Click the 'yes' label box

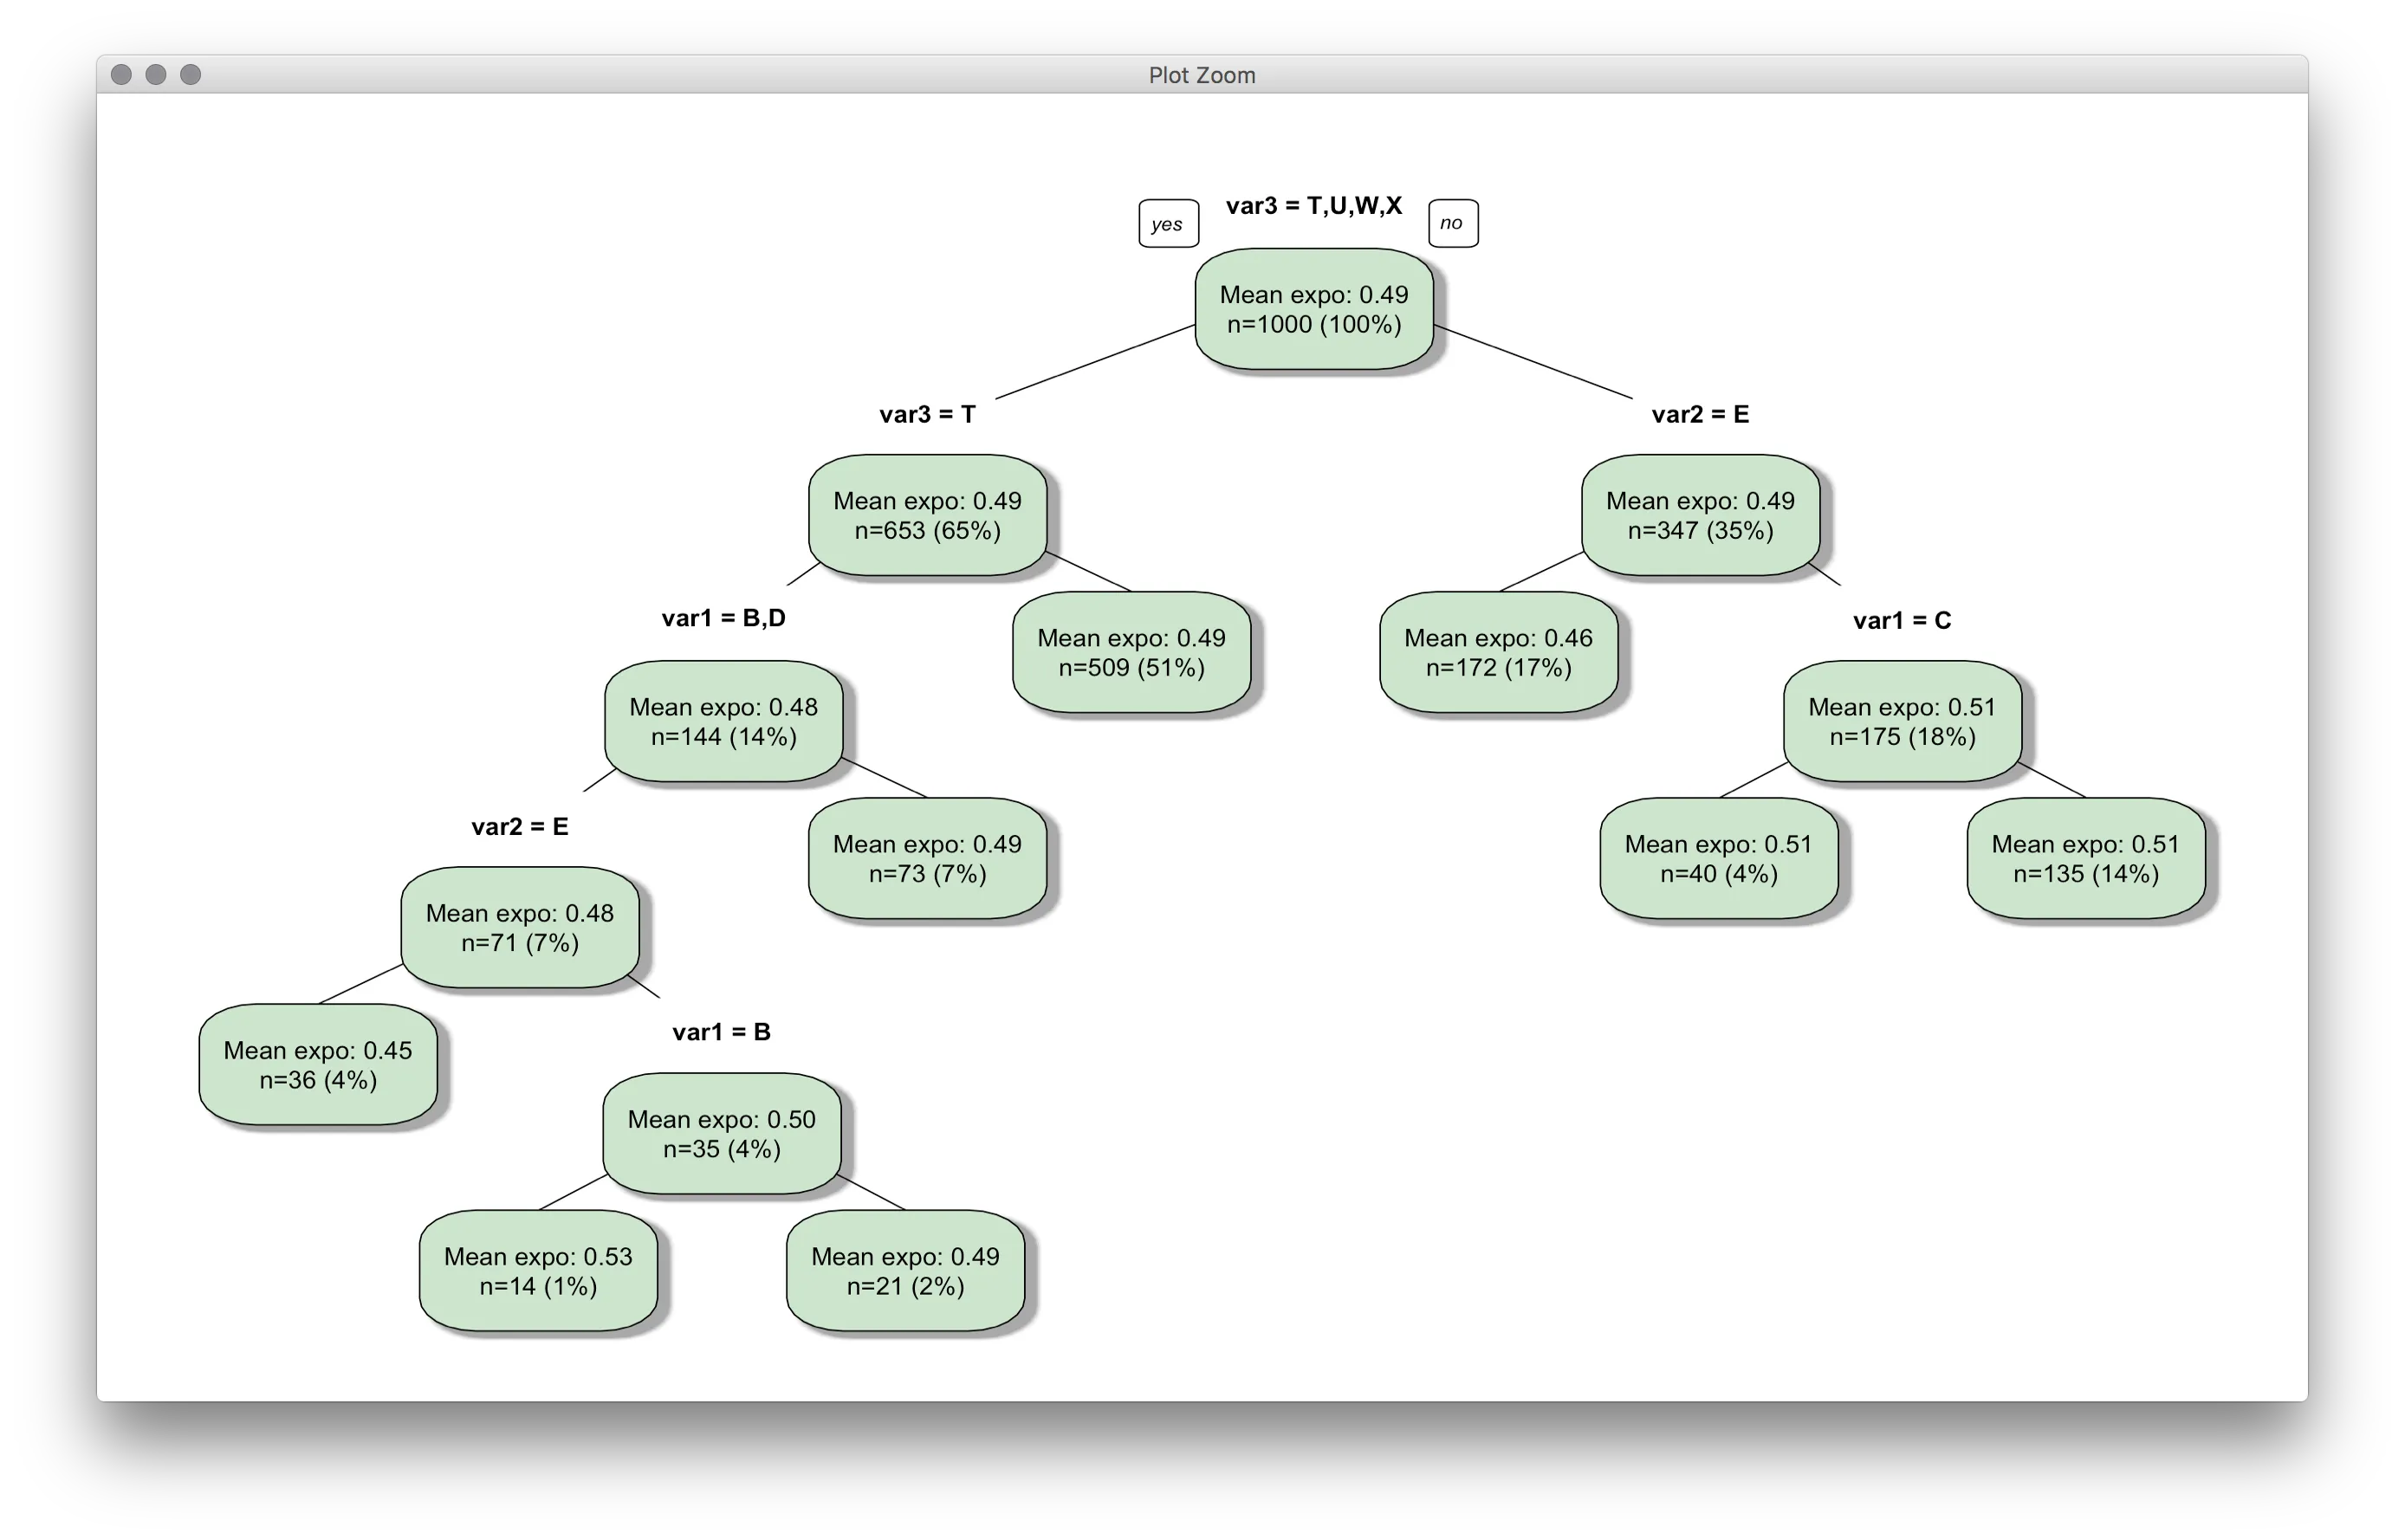(x=1167, y=224)
